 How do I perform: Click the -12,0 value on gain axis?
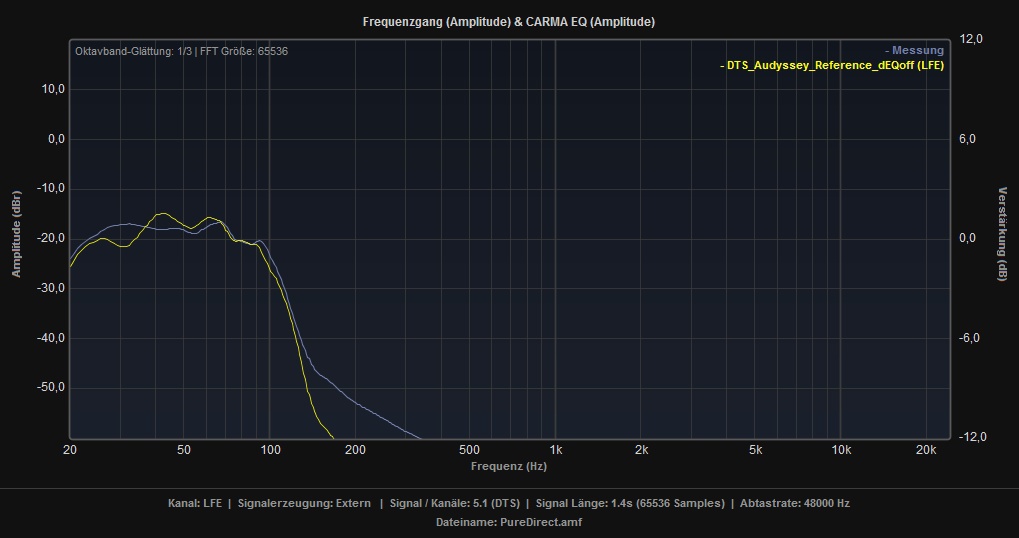(970, 437)
